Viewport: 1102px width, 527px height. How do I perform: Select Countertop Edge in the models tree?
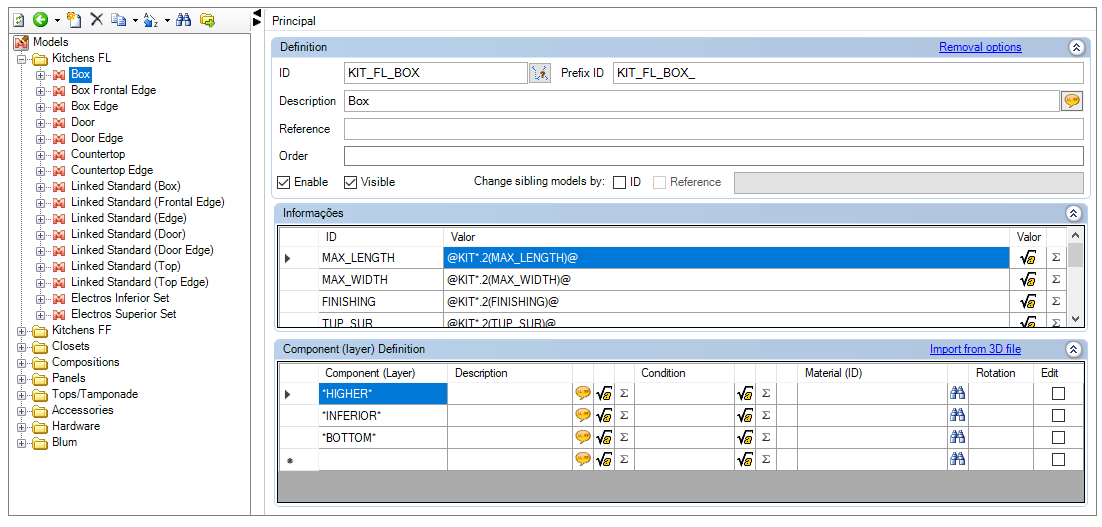point(112,170)
